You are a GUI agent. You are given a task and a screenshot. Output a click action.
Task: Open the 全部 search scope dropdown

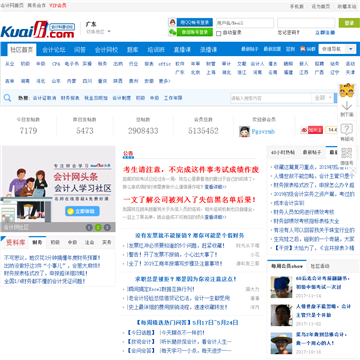(x=323, y=98)
